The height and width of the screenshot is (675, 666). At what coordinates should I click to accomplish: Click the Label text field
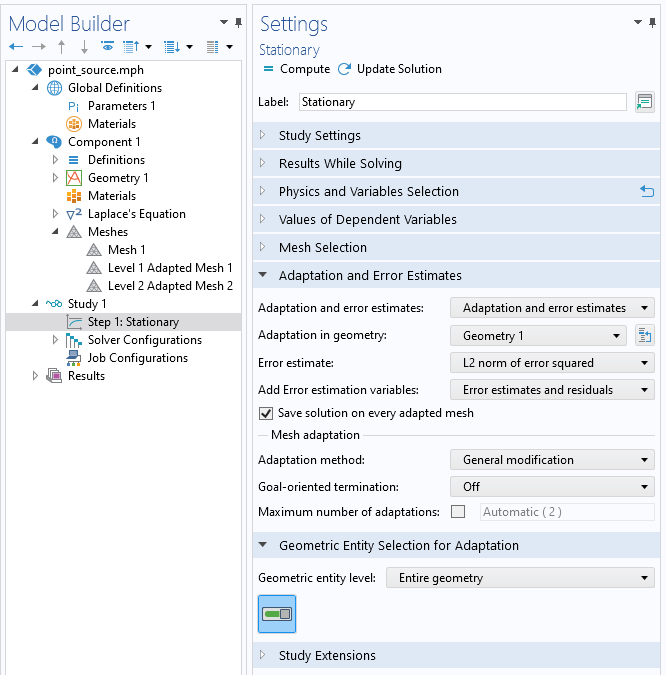point(462,102)
